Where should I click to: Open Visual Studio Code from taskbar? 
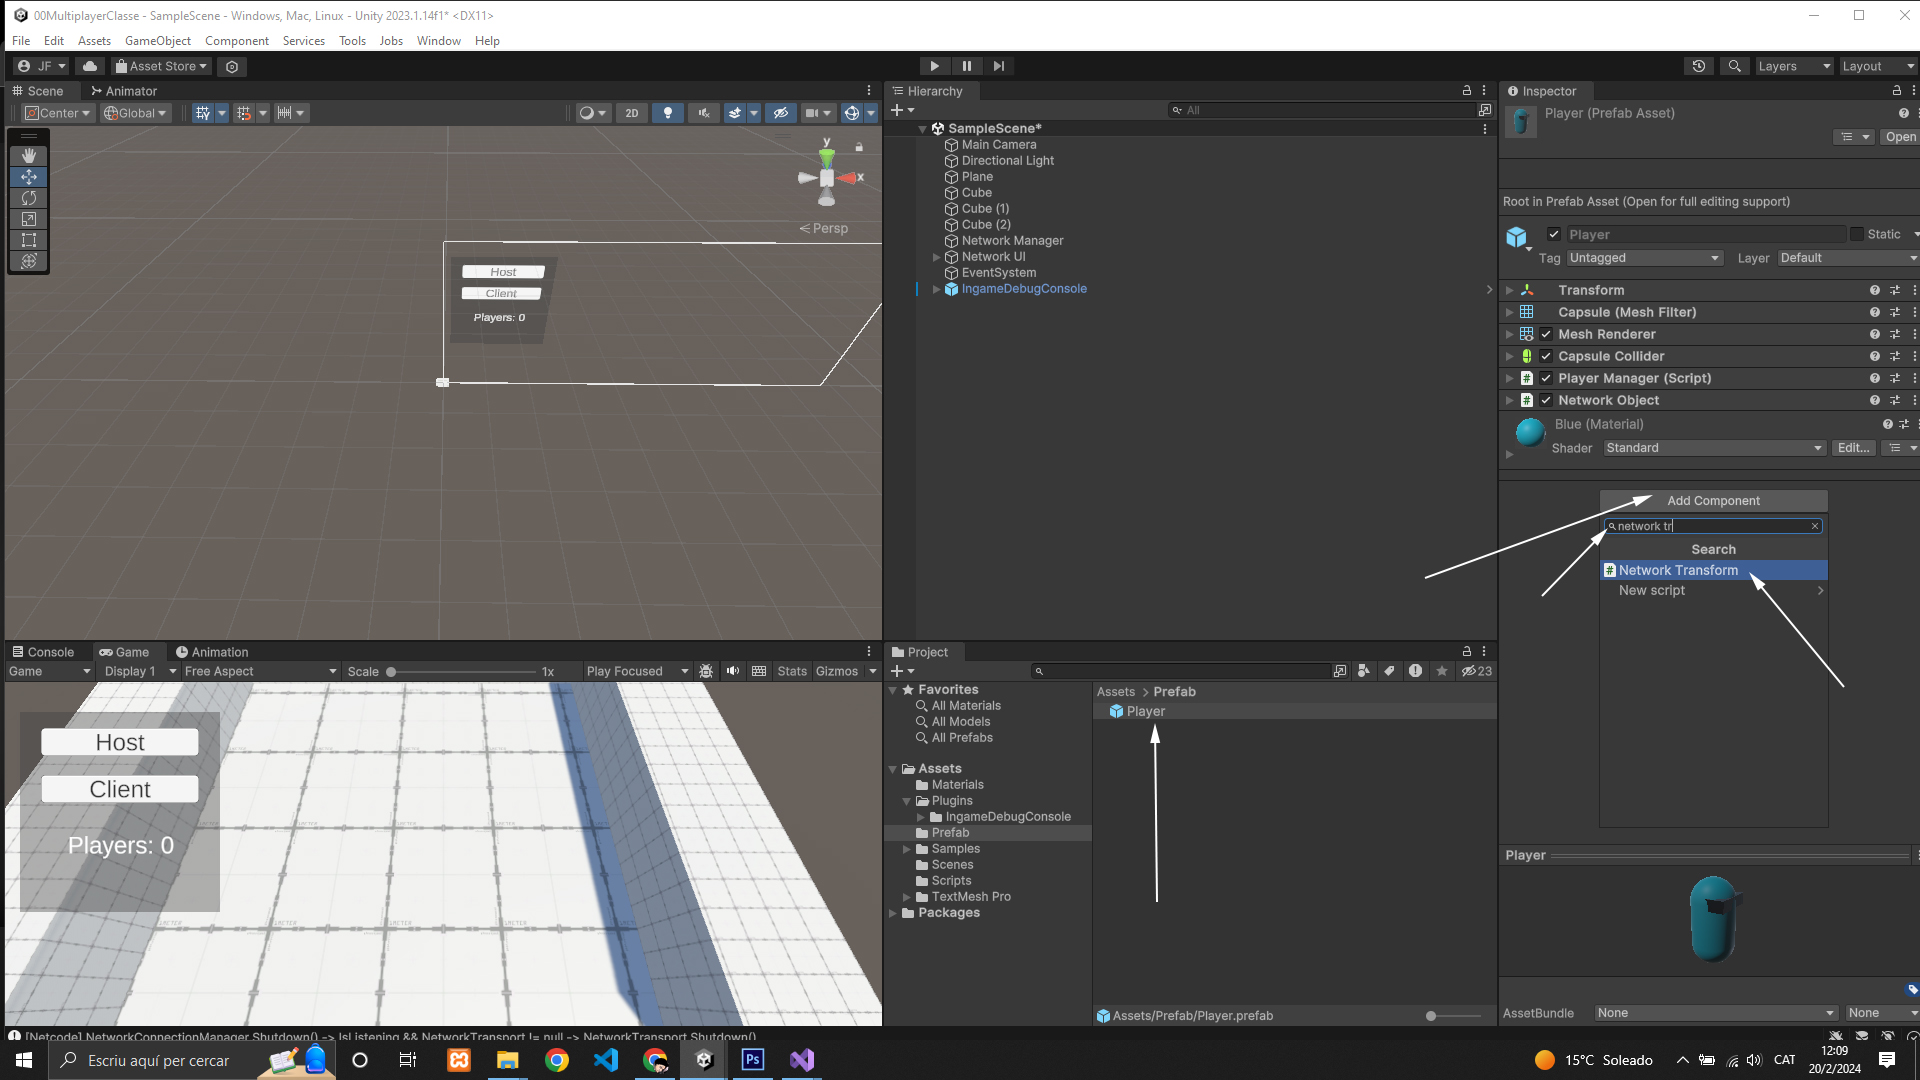coord(606,1060)
